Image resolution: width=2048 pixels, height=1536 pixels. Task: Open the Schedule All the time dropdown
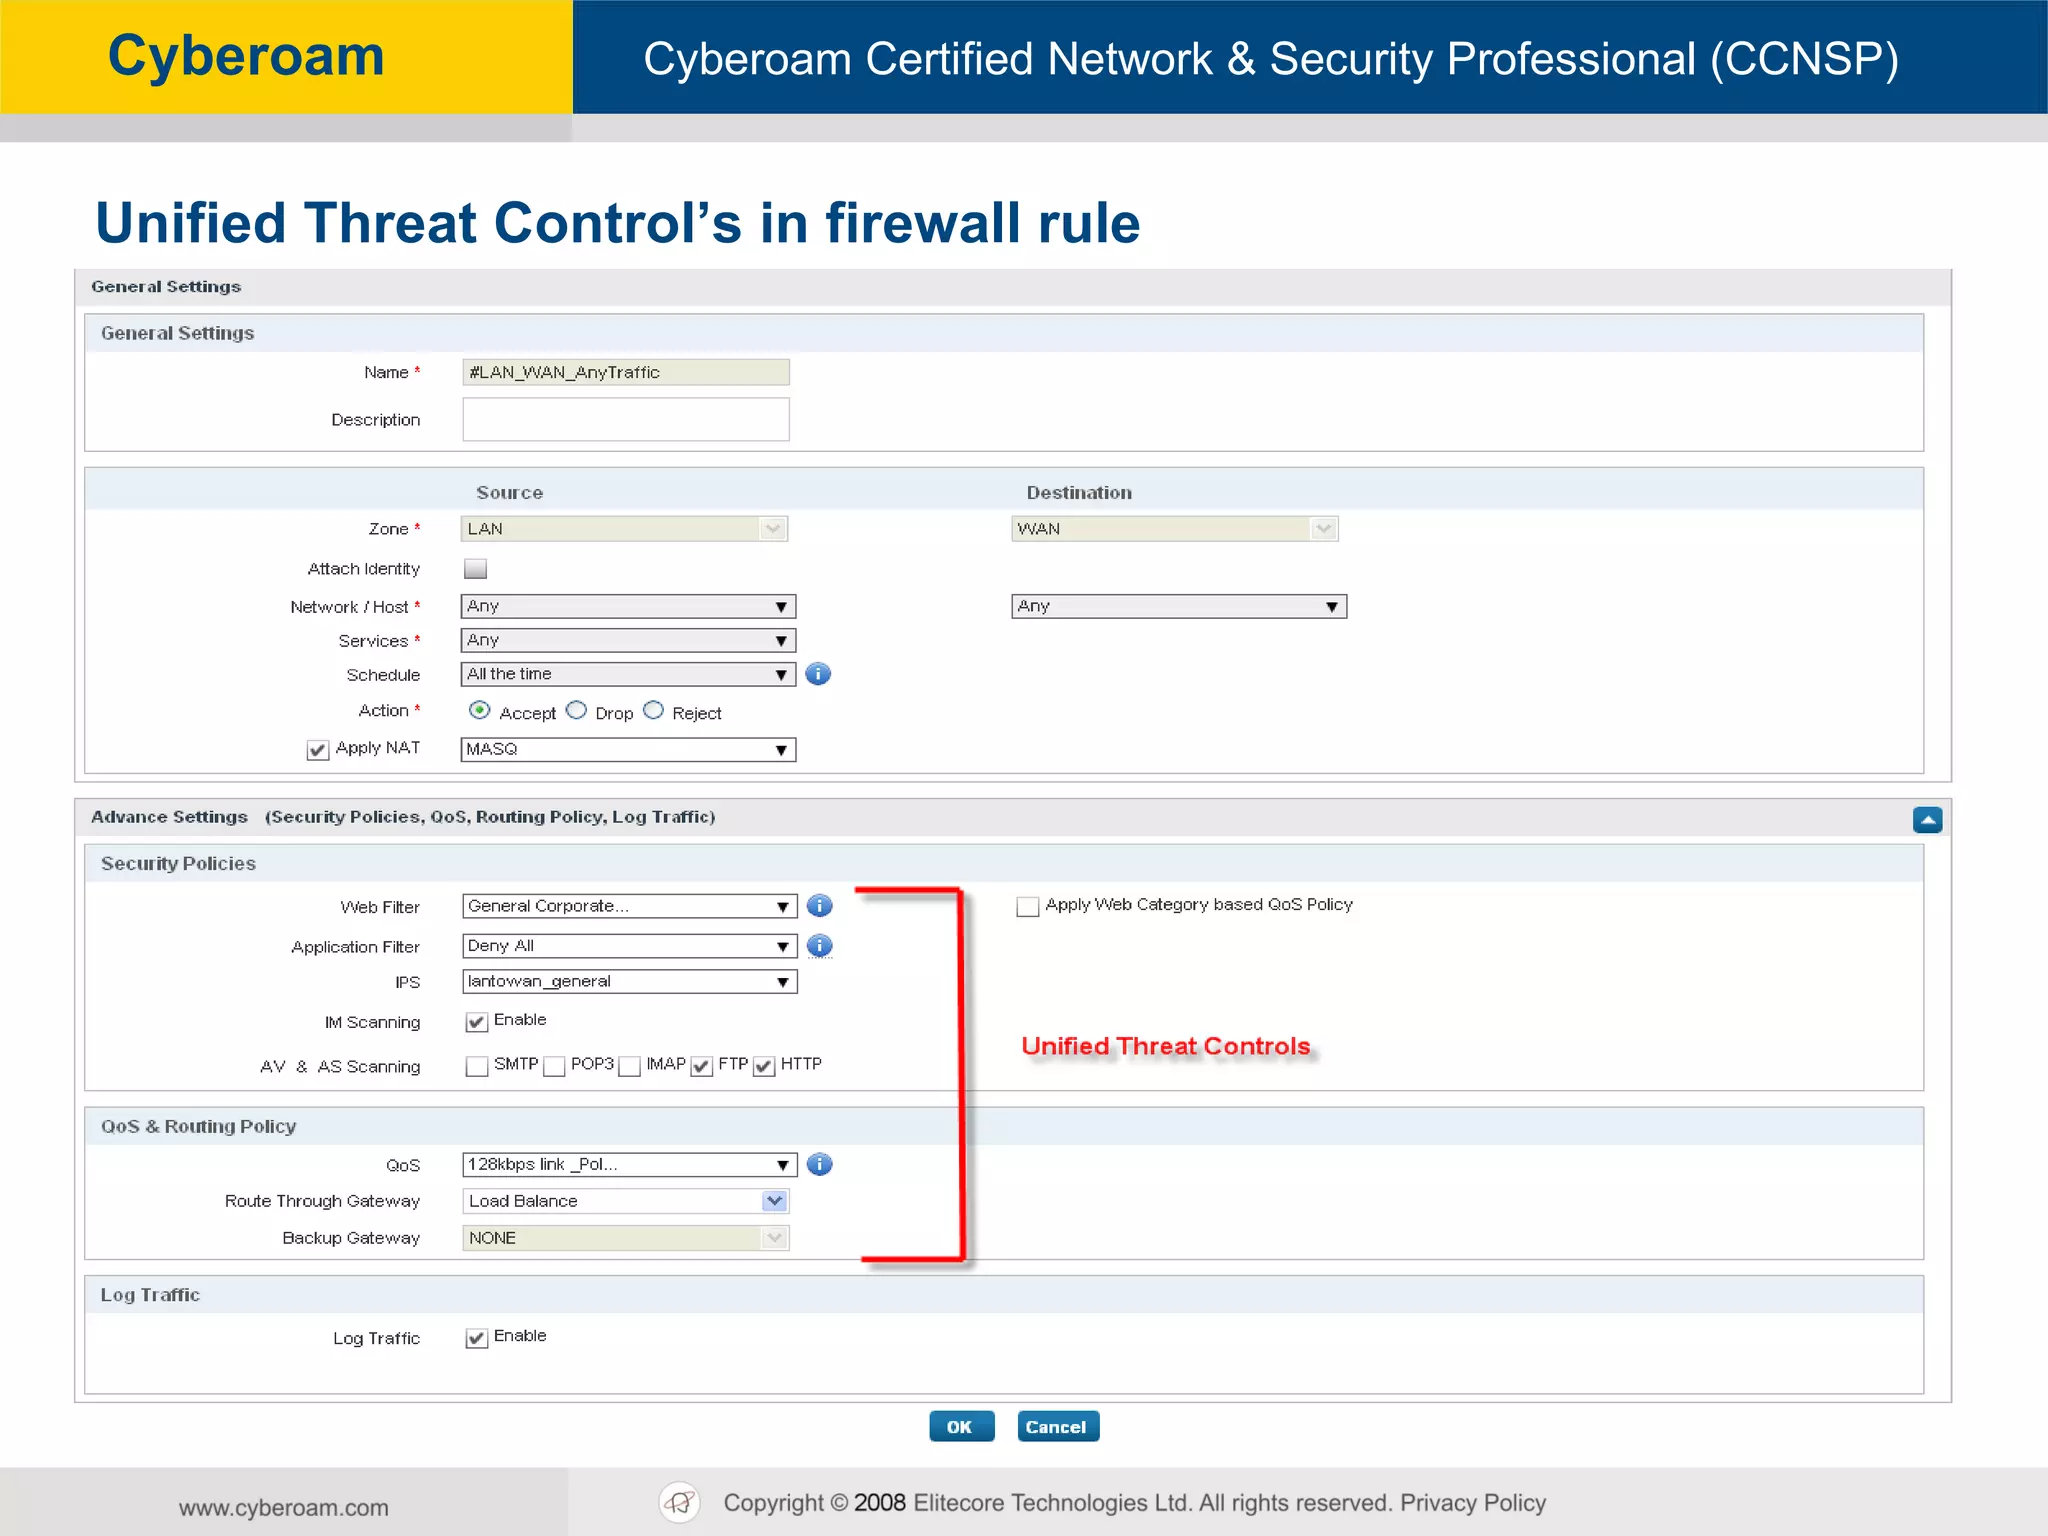(x=628, y=674)
